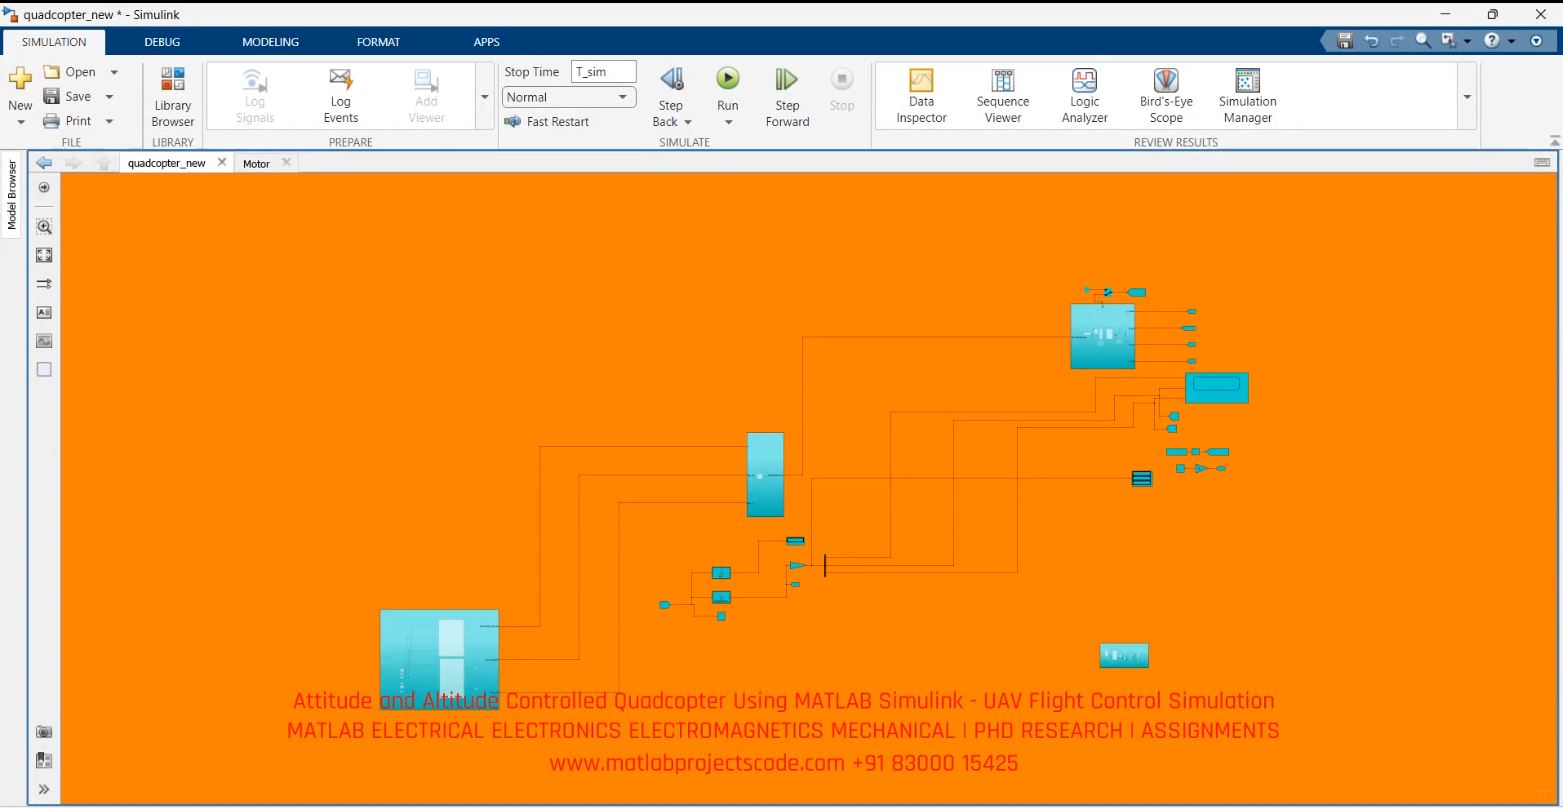Open the Step Back options dropdown

(688, 122)
